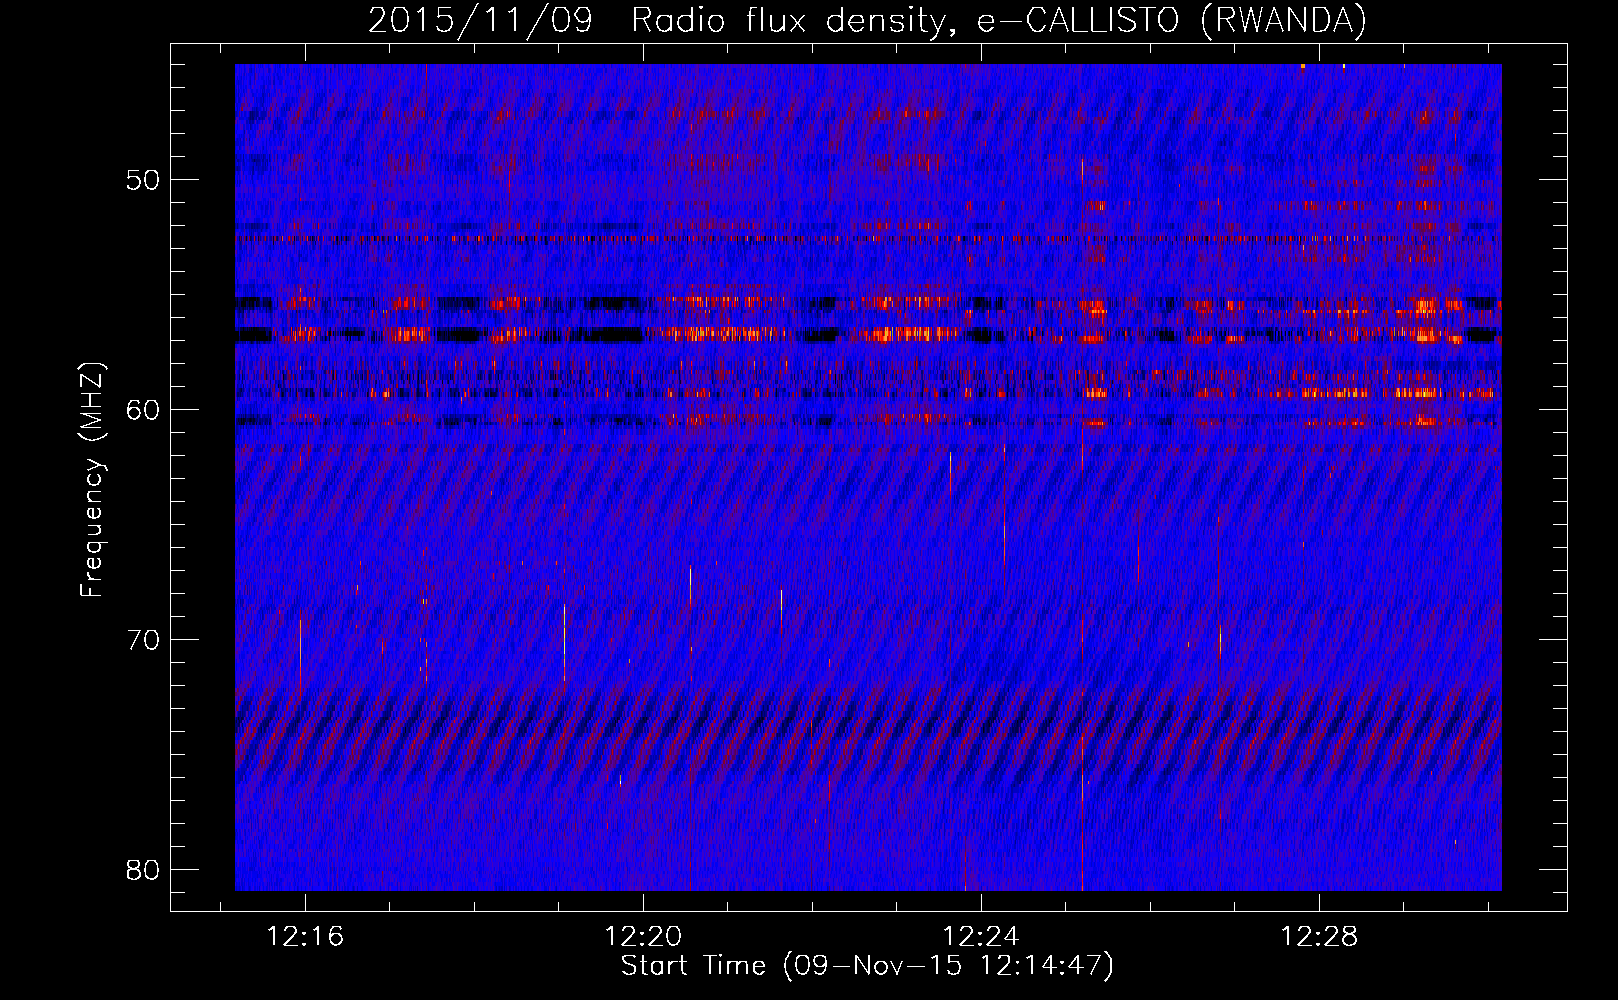Click the 80 frequency tick label
Screen dimensions: 1618x1000
tap(144, 870)
